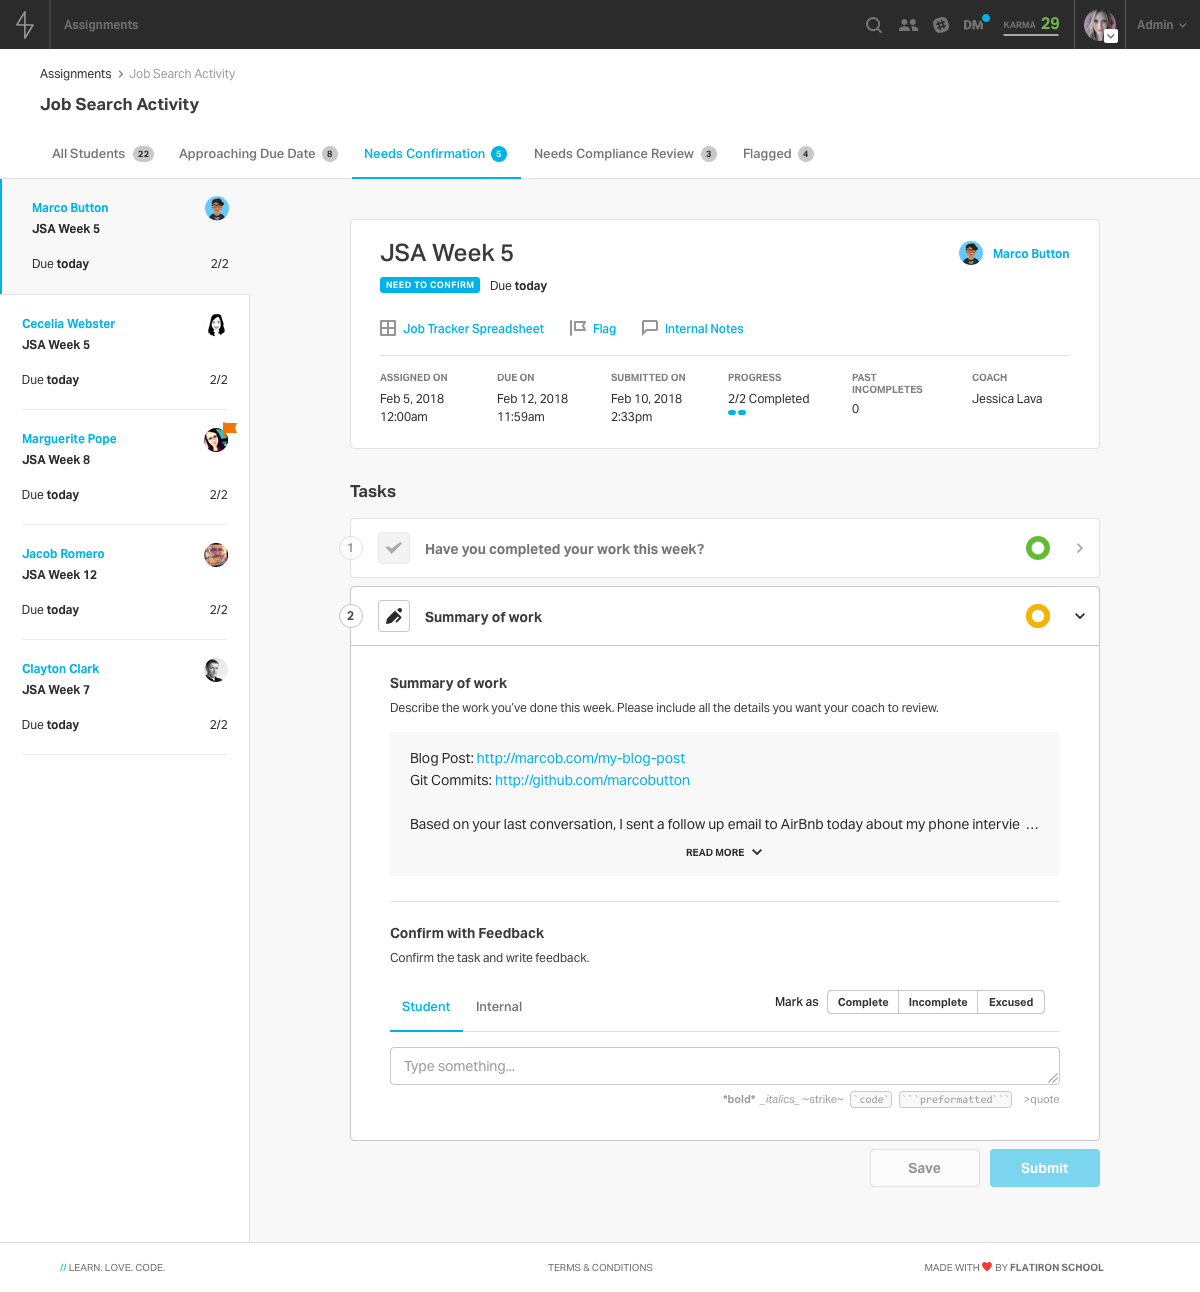Switch to All Students tab

(x=102, y=154)
